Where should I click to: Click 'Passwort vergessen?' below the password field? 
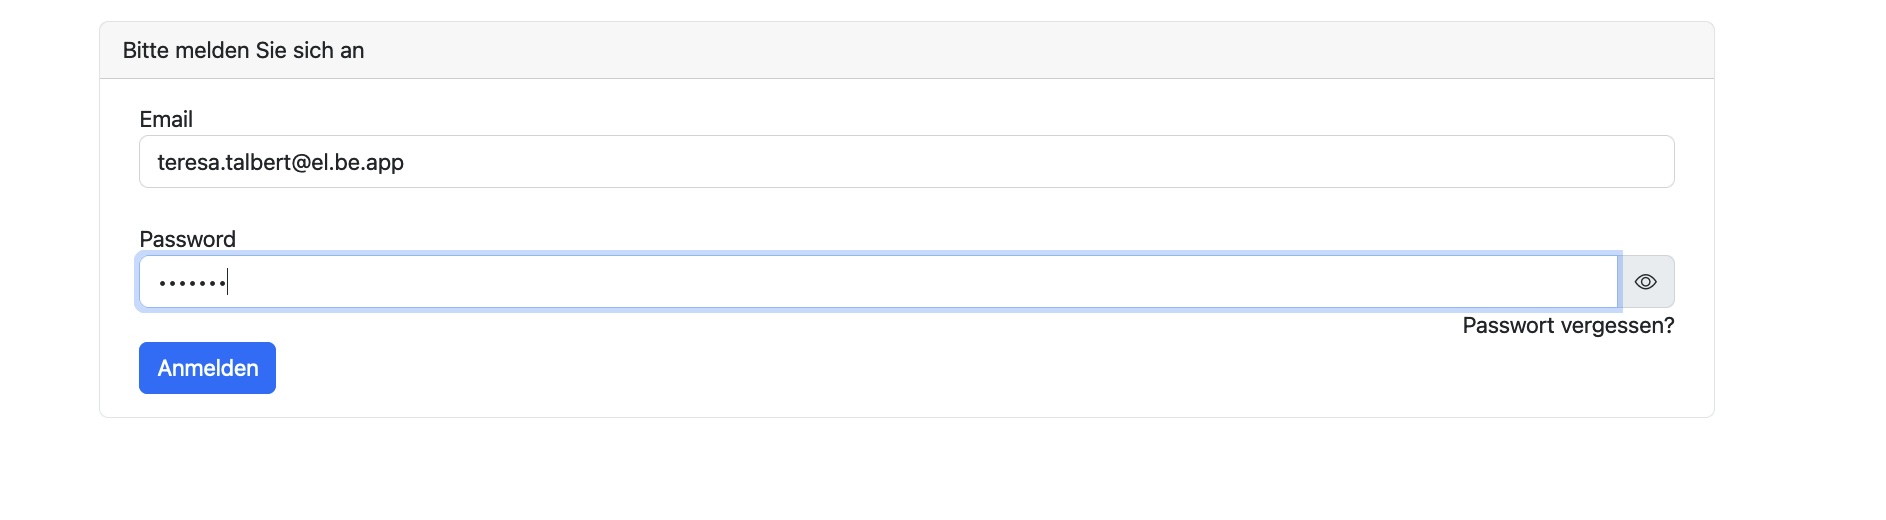[1567, 326]
